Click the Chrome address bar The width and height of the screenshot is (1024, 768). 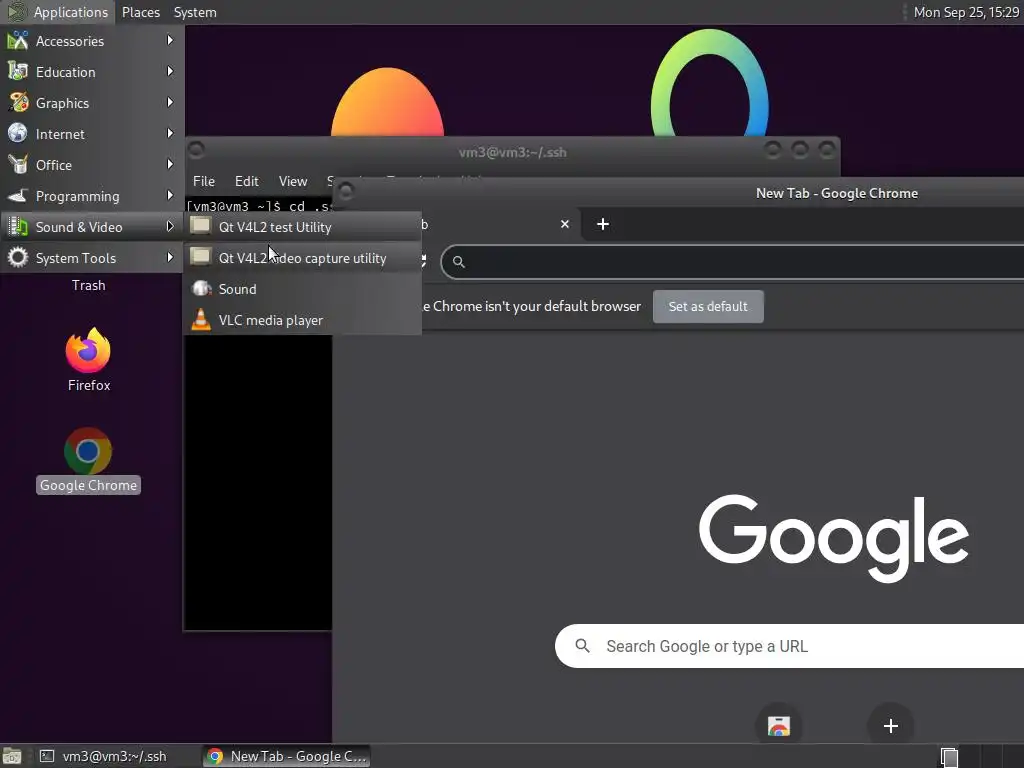point(733,262)
